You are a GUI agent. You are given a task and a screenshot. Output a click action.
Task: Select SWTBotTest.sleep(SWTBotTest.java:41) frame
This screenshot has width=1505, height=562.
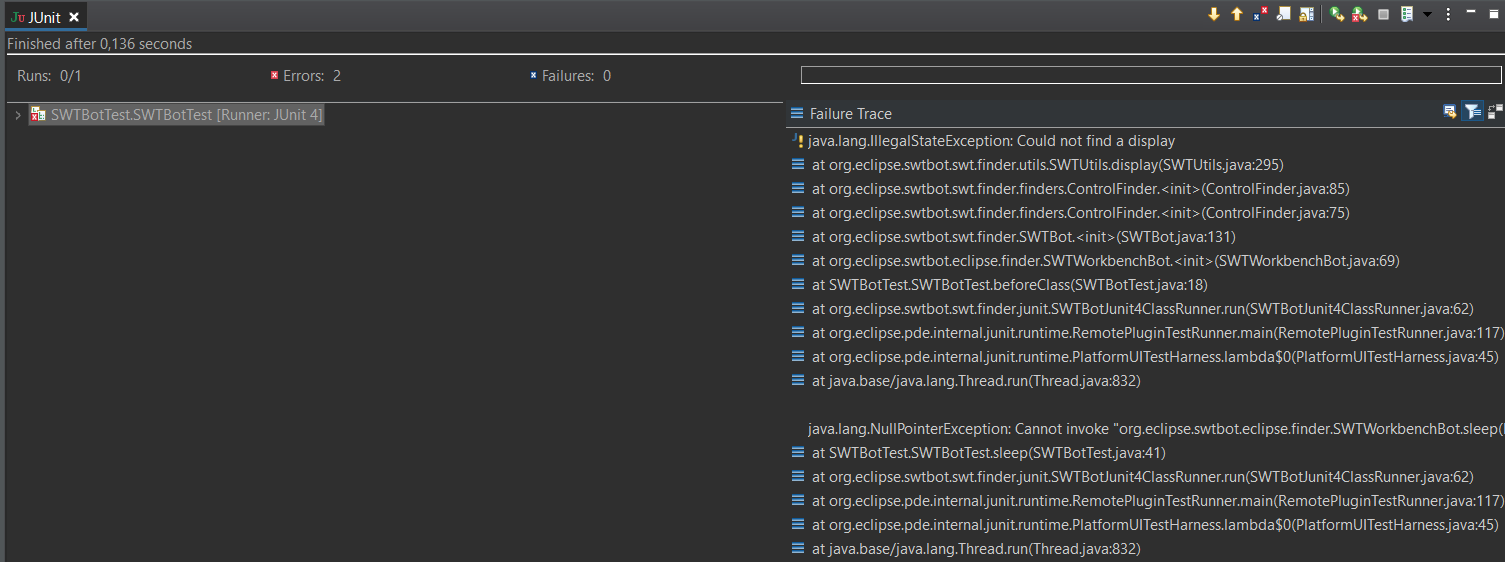coord(988,453)
